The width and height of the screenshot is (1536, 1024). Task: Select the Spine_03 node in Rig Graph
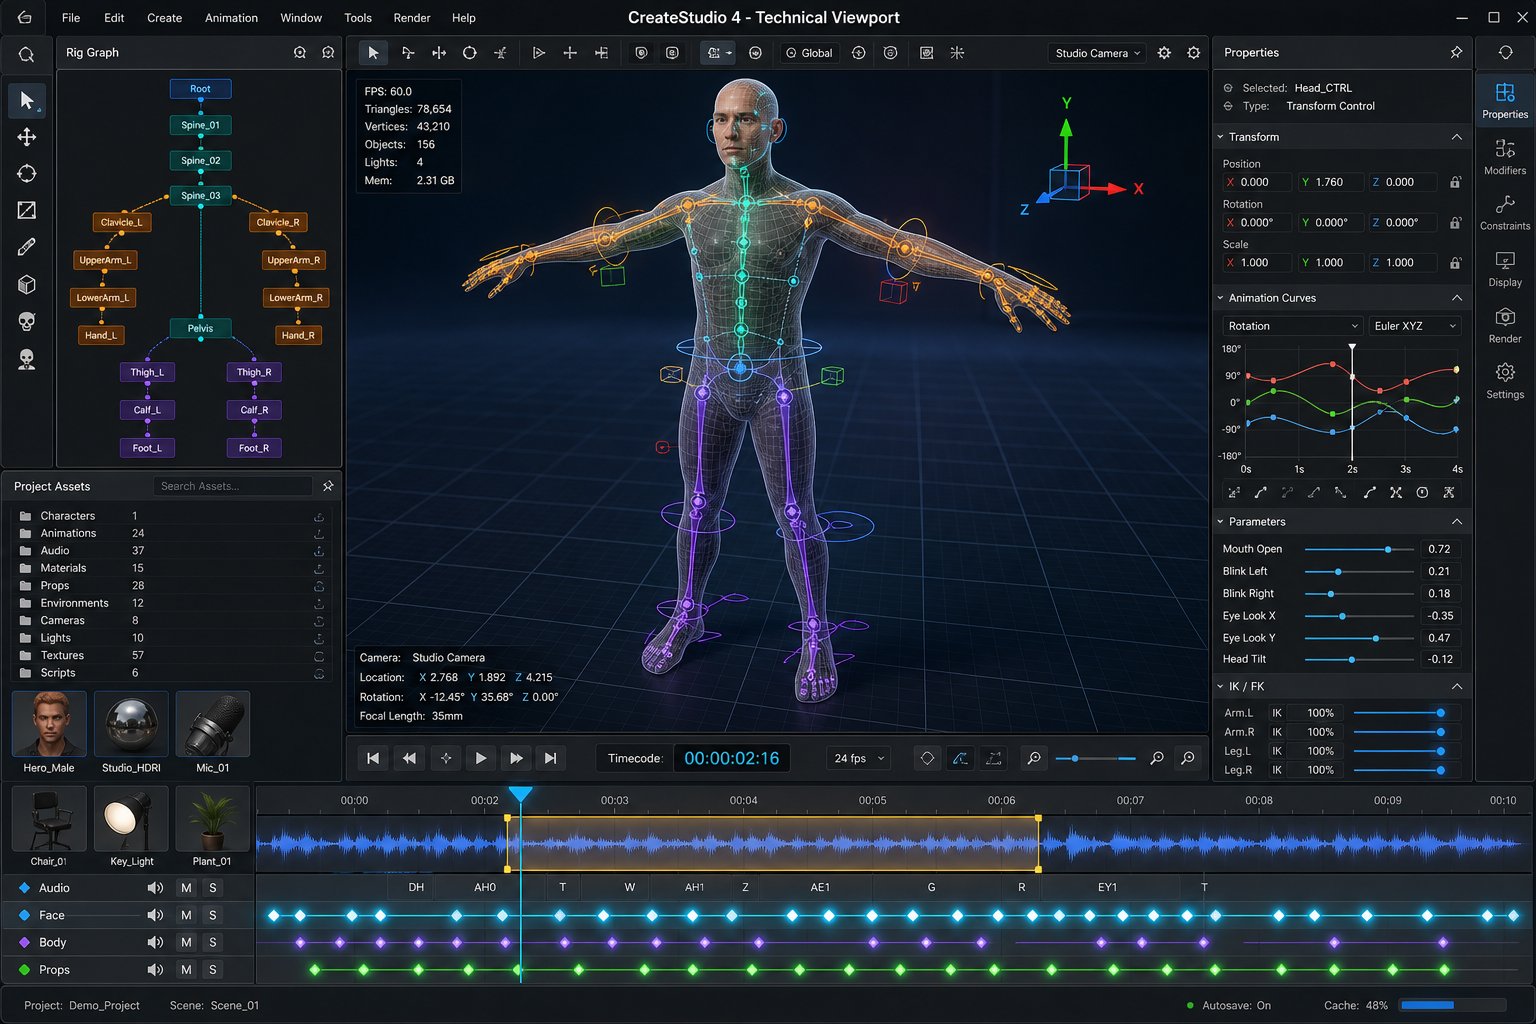200,195
